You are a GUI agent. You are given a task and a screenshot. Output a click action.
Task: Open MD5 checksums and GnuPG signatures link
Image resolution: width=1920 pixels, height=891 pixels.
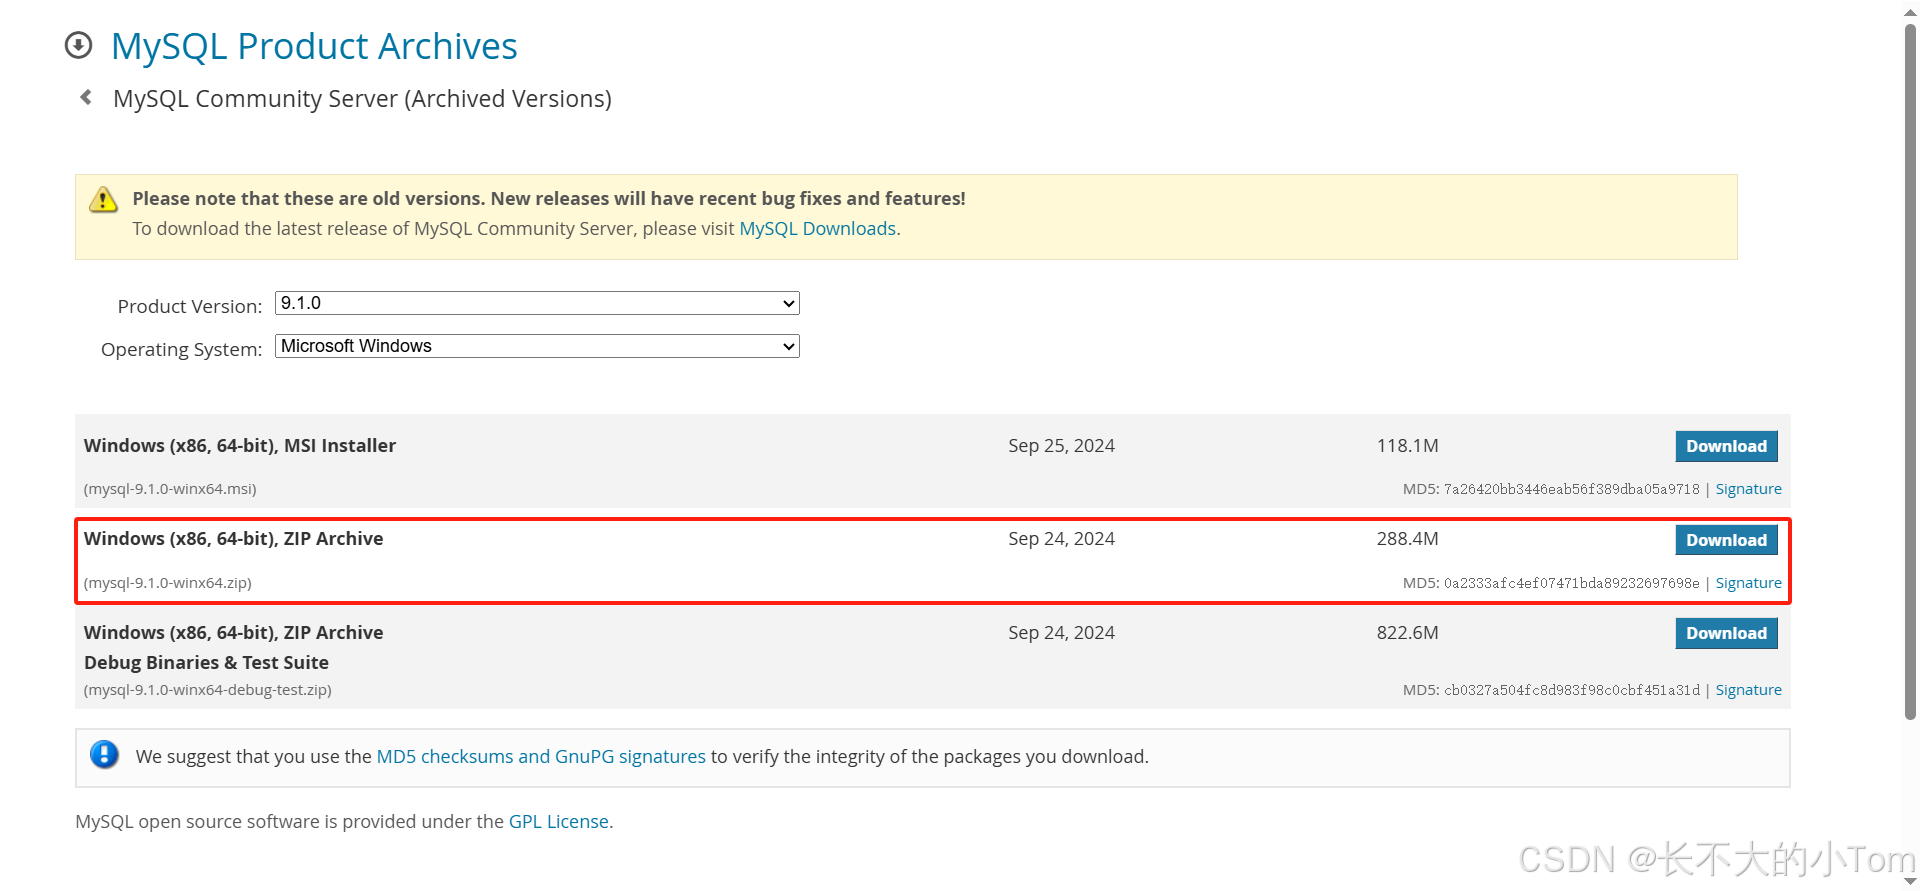[x=541, y=757]
